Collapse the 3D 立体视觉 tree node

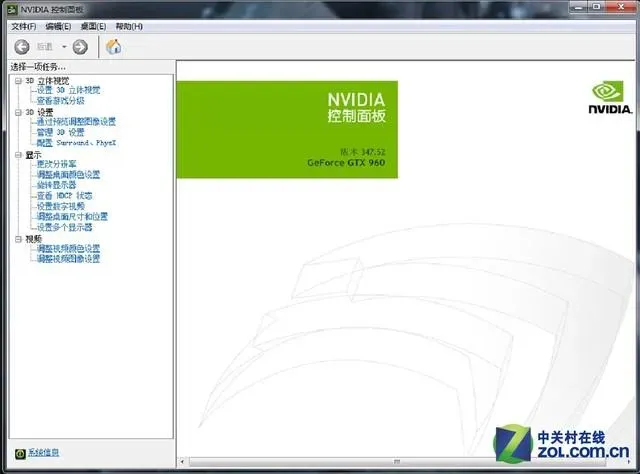pos(18,81)
